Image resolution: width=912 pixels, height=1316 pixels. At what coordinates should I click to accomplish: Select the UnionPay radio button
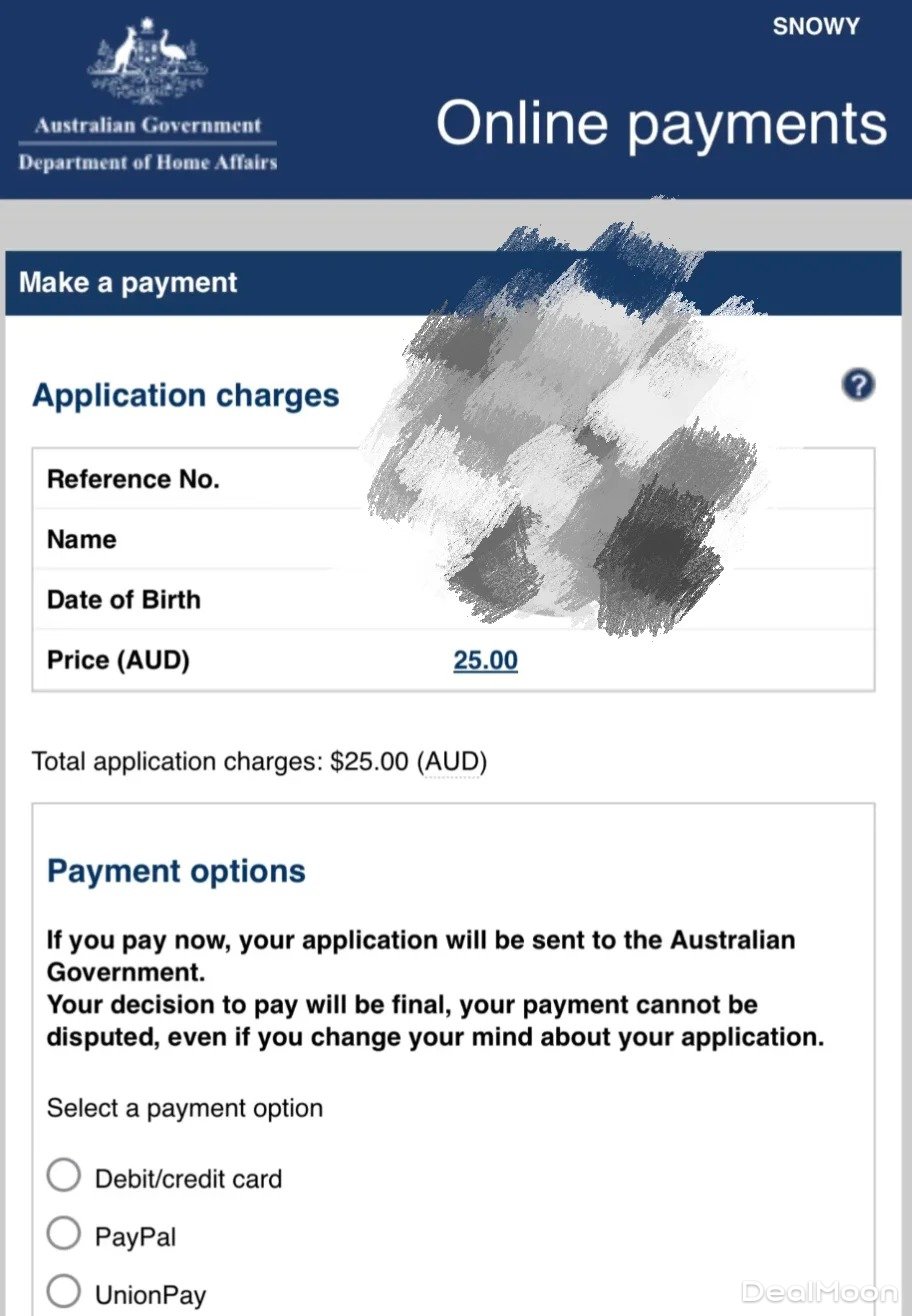[64, 1294]
